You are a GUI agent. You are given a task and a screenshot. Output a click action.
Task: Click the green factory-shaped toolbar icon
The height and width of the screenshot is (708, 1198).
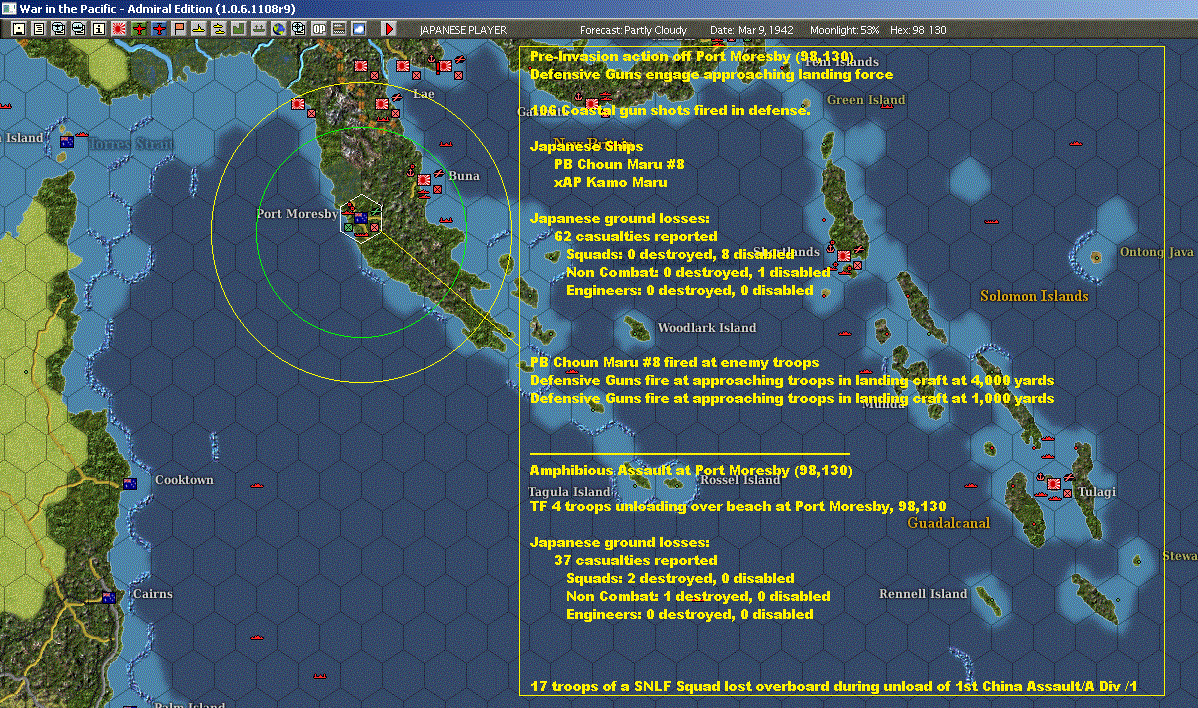tap(238, 29)
